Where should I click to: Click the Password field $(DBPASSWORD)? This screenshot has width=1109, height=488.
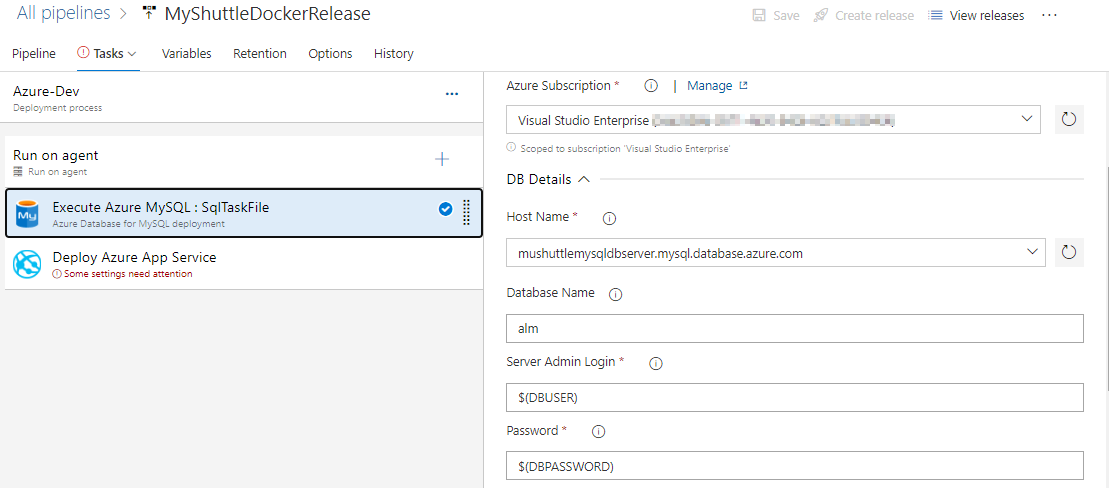pyautogui.click(x=795, y=466)
